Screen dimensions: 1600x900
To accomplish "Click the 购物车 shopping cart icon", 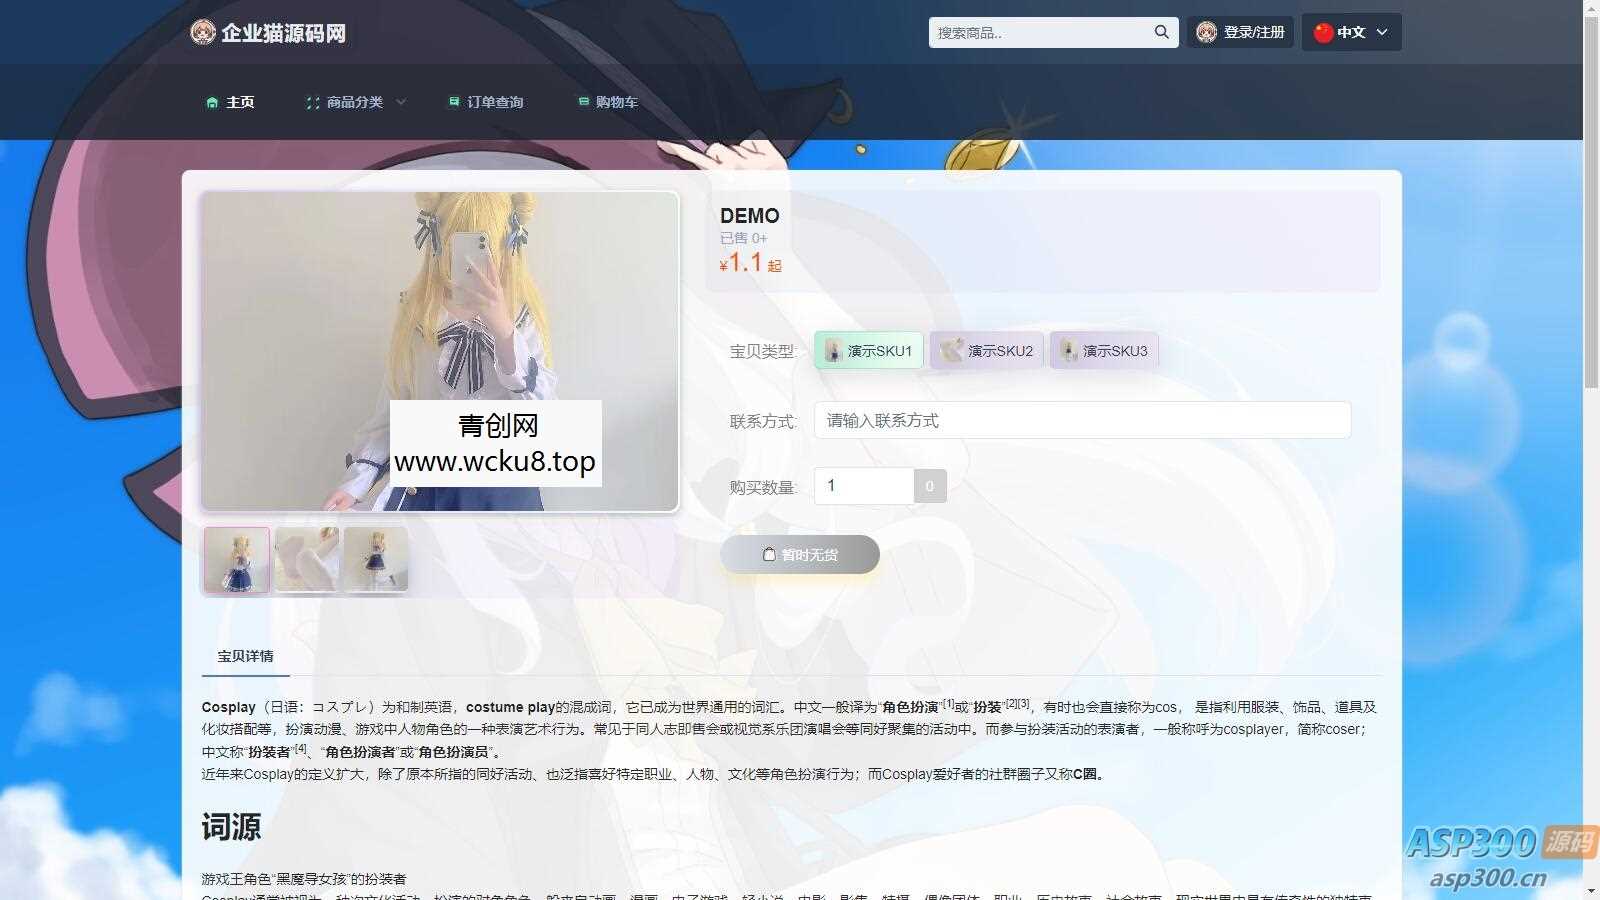I will tap(583, 101).
